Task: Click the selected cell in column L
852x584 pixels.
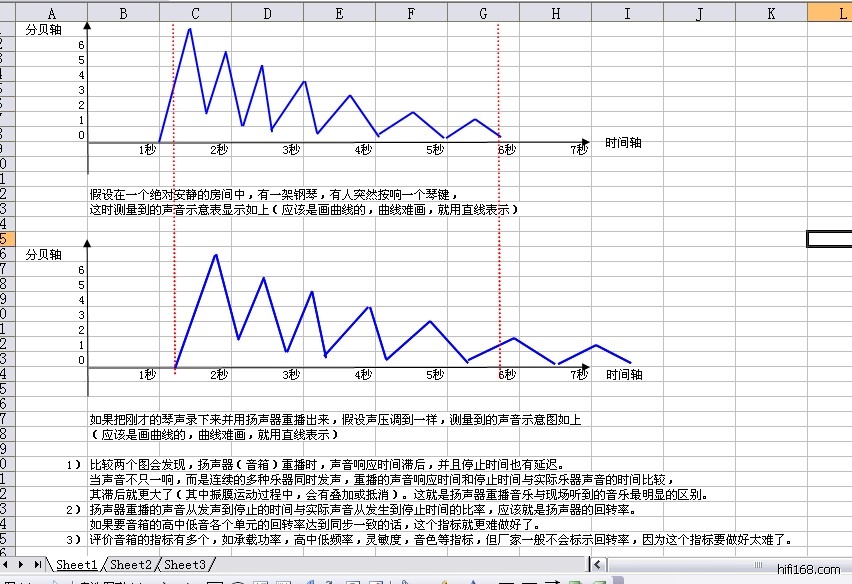Action: point(829,238)
